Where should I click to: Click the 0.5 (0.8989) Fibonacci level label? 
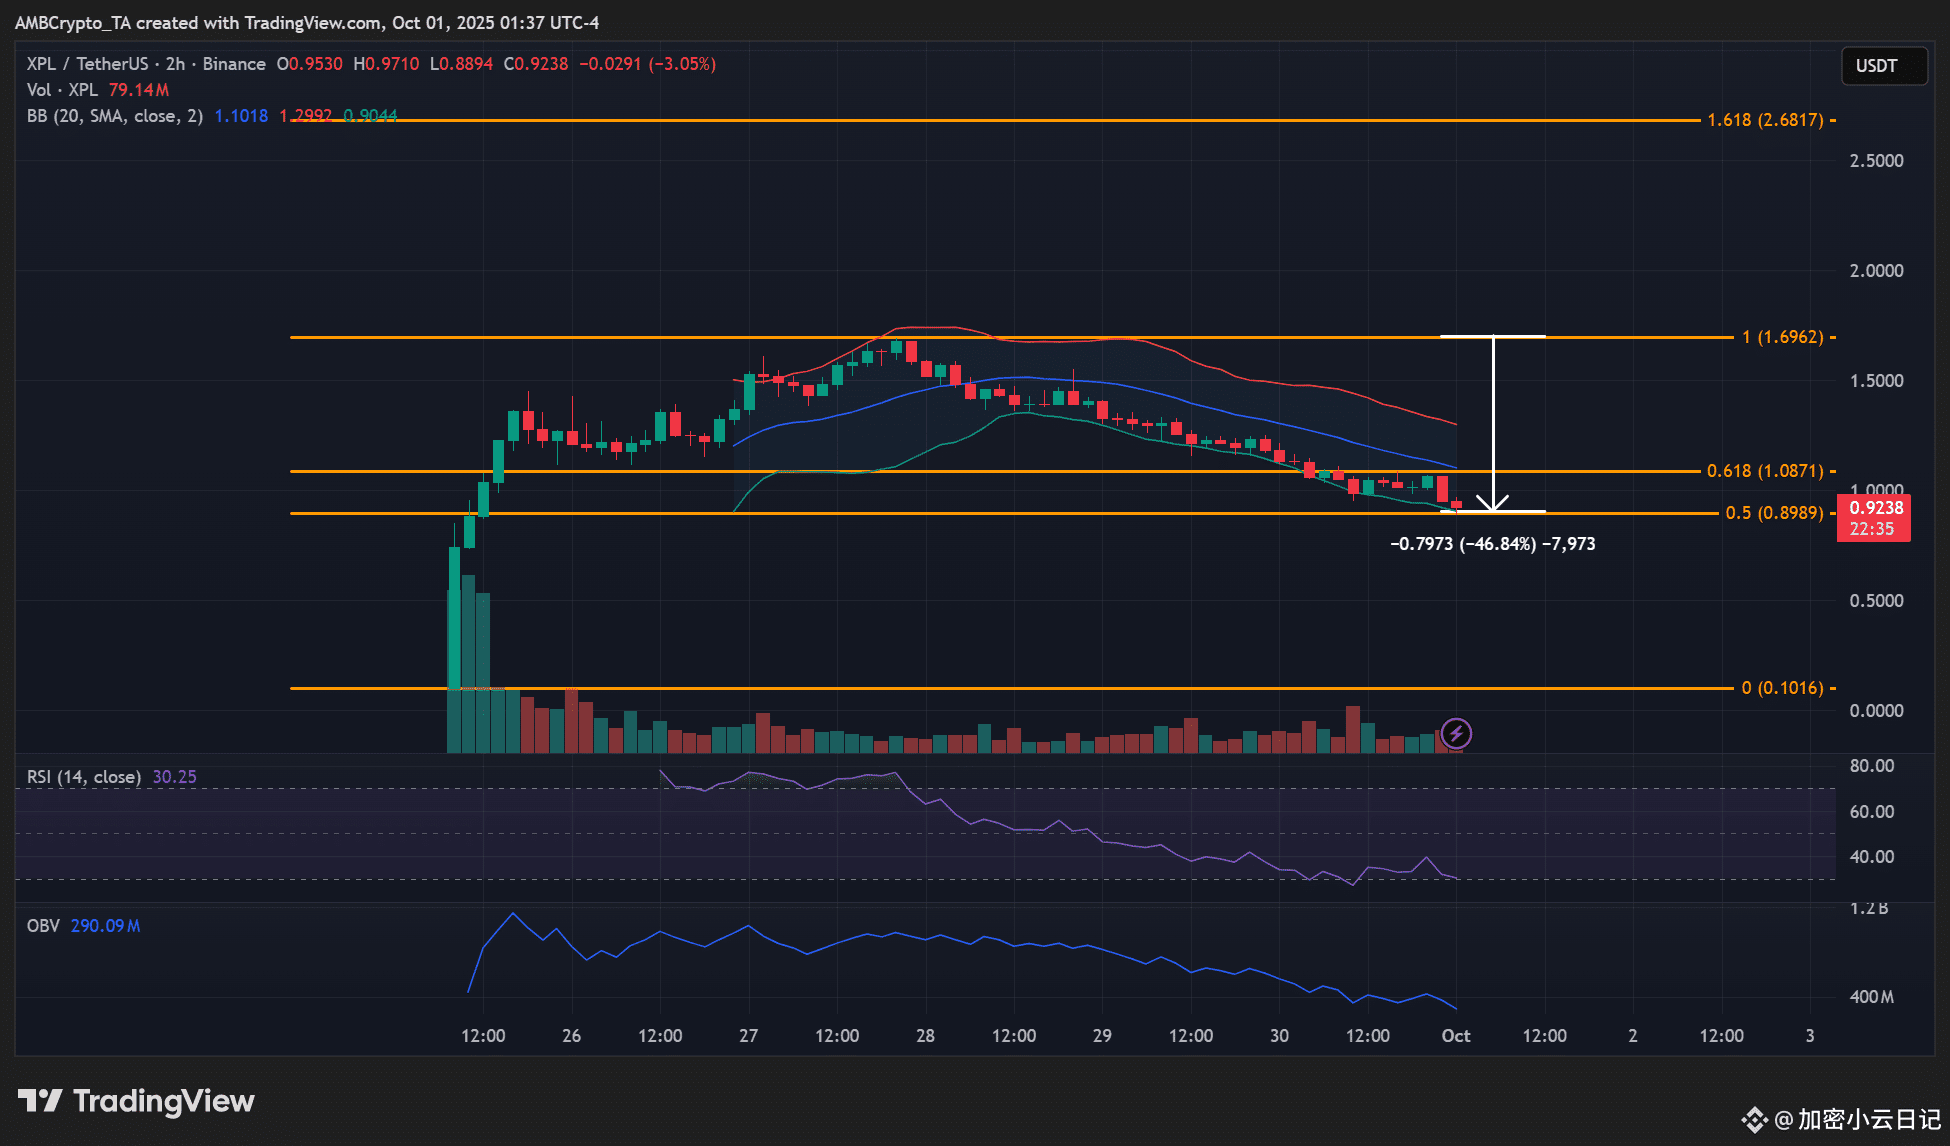(1774, 513)
